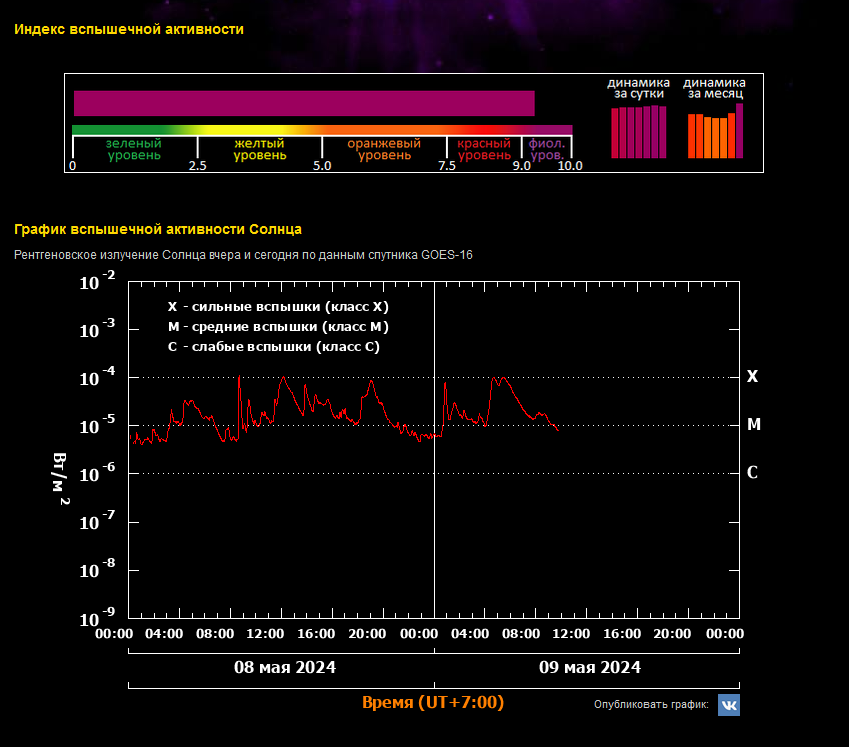This screenshot has width=849, height=747.
Task: Click 'фиол. уров.' label
Action: [547, 149]
